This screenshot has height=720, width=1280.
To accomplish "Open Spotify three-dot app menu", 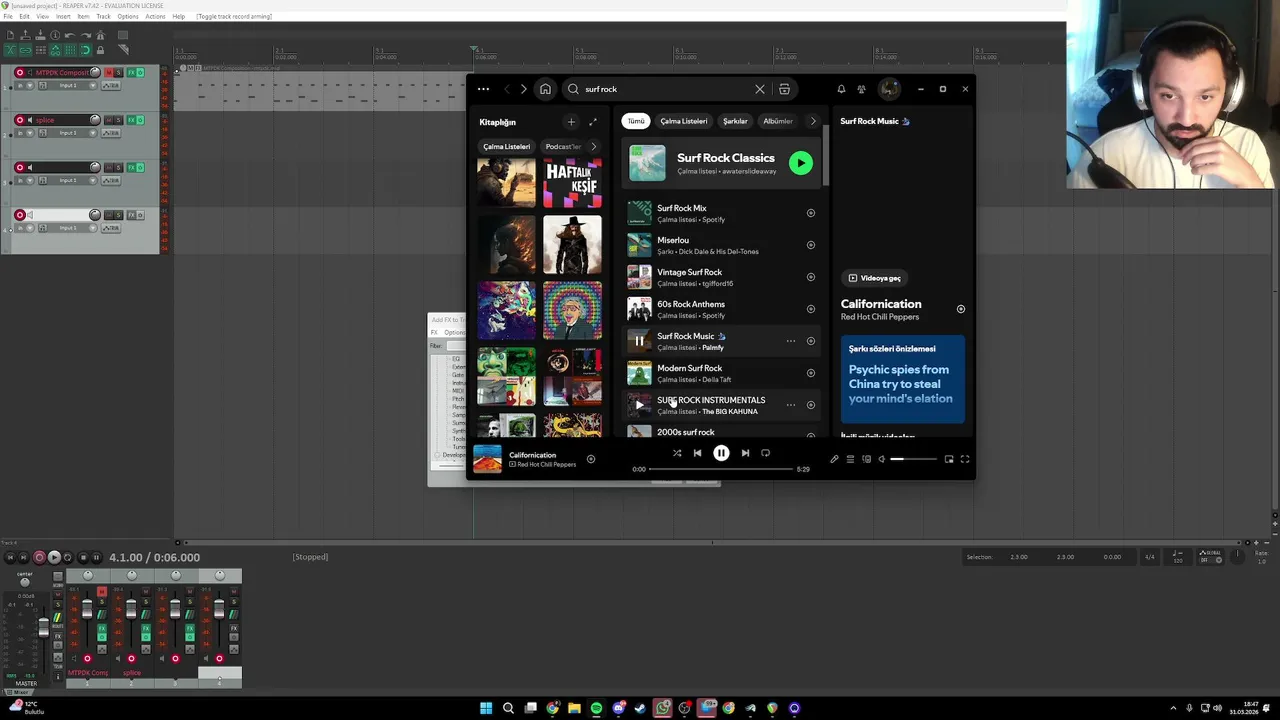I will [483, 89].
